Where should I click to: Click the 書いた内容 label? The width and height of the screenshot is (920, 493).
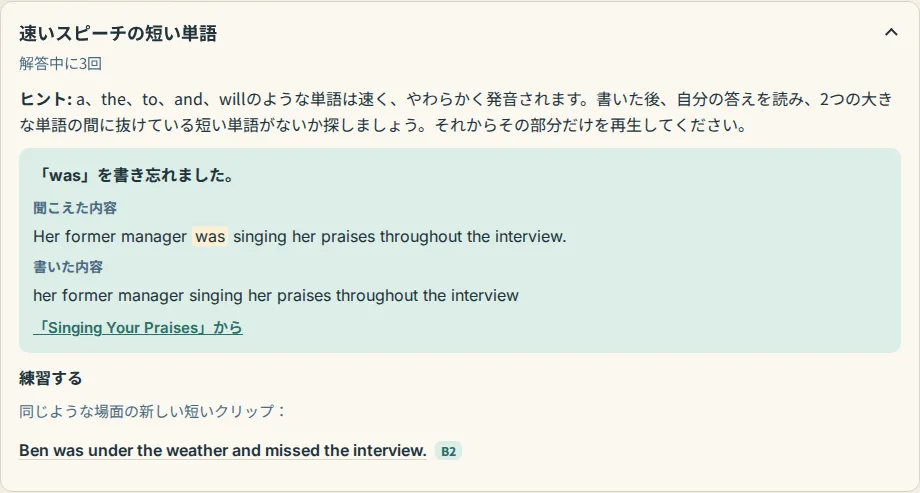coord(68,266)
